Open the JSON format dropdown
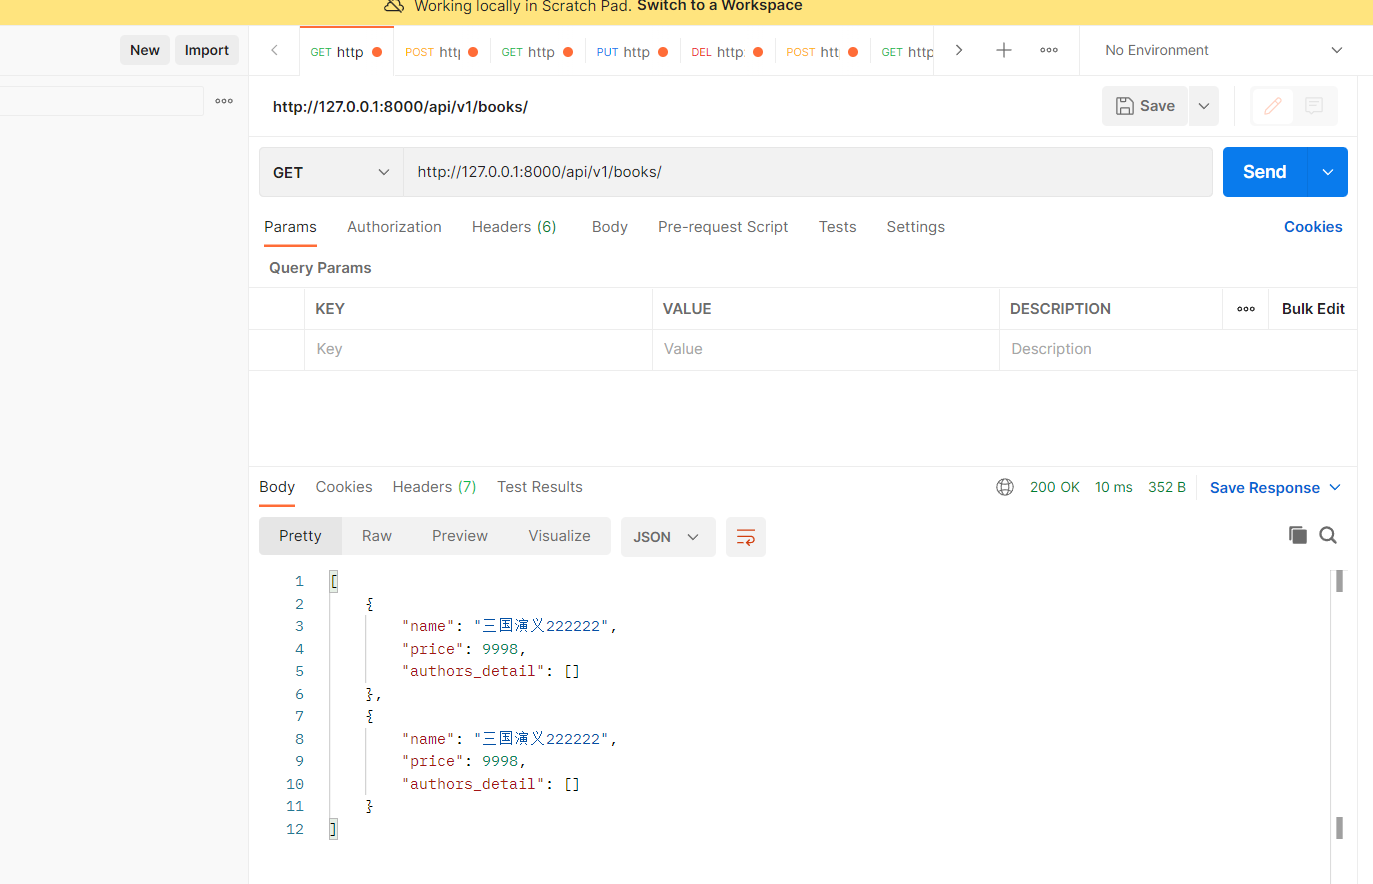The height and width of the screenshot is (884, 1373). [668, 537]
